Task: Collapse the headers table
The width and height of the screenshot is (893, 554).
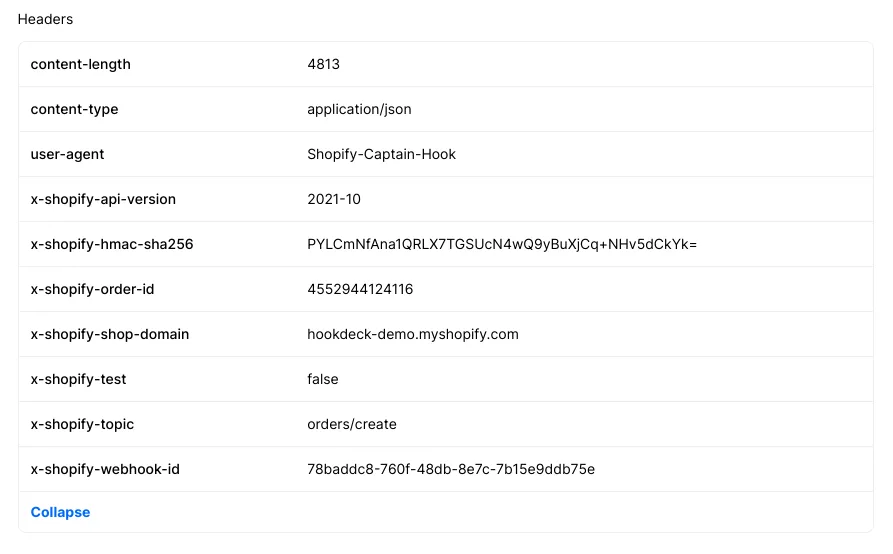Action: coord(60,512)
